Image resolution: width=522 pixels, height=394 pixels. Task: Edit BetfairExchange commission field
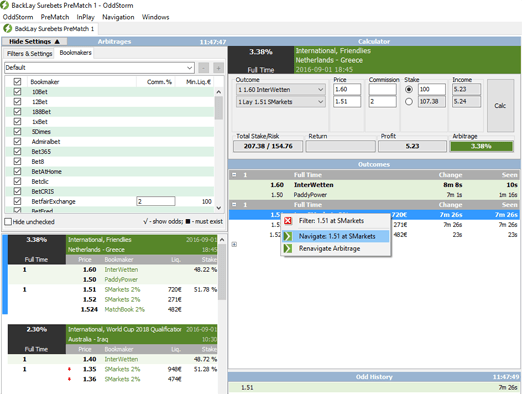click(x=156, y=201)
